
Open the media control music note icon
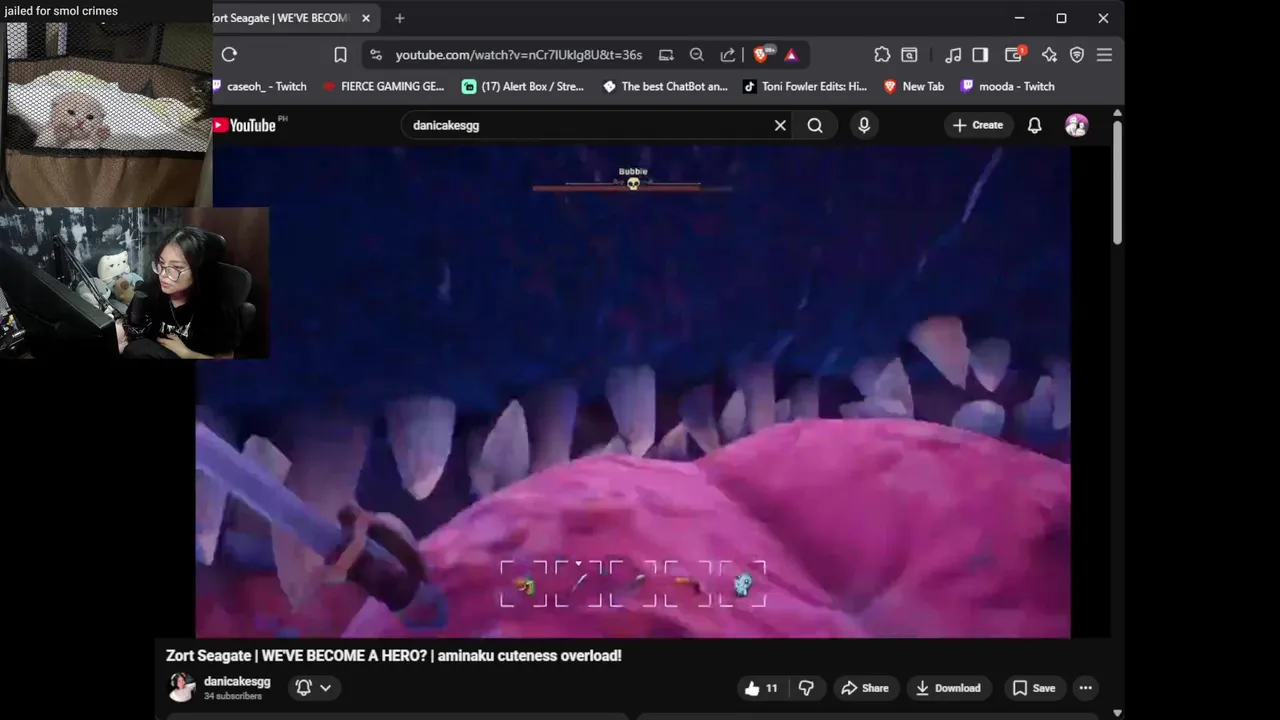click(x=953, y=55)
